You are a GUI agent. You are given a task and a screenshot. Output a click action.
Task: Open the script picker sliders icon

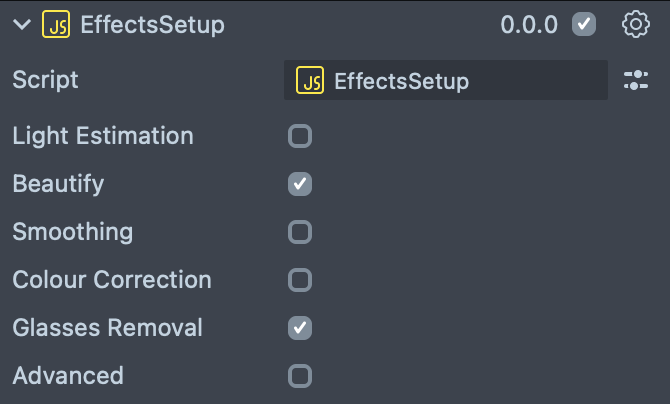click(636, 81)
